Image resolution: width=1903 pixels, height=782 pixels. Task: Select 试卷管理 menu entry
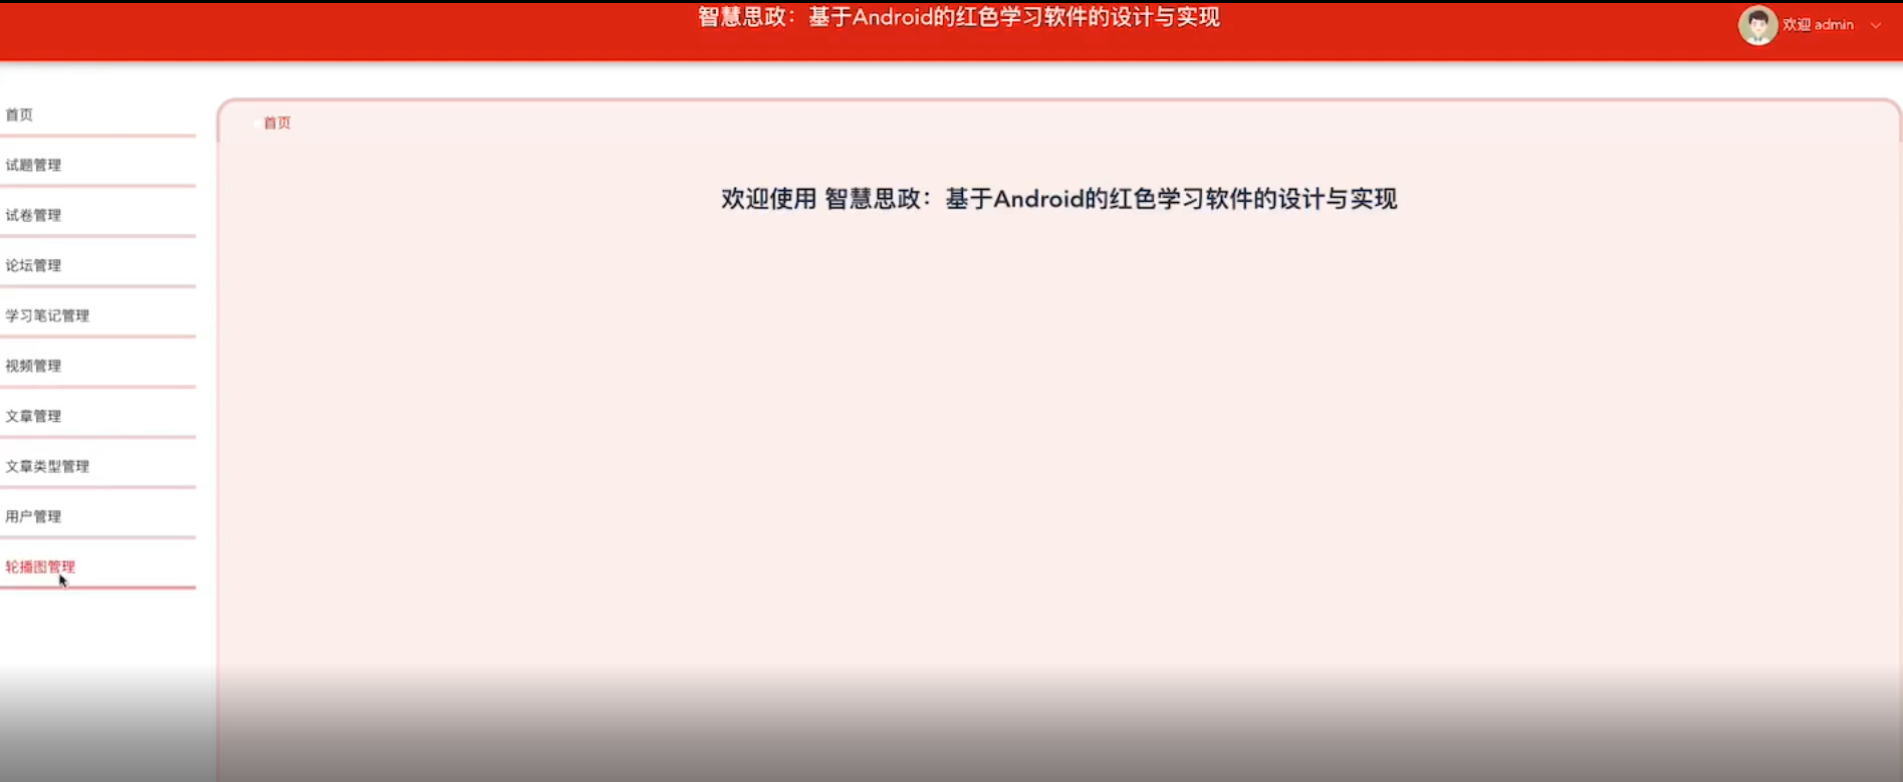[x=97, y=215]
